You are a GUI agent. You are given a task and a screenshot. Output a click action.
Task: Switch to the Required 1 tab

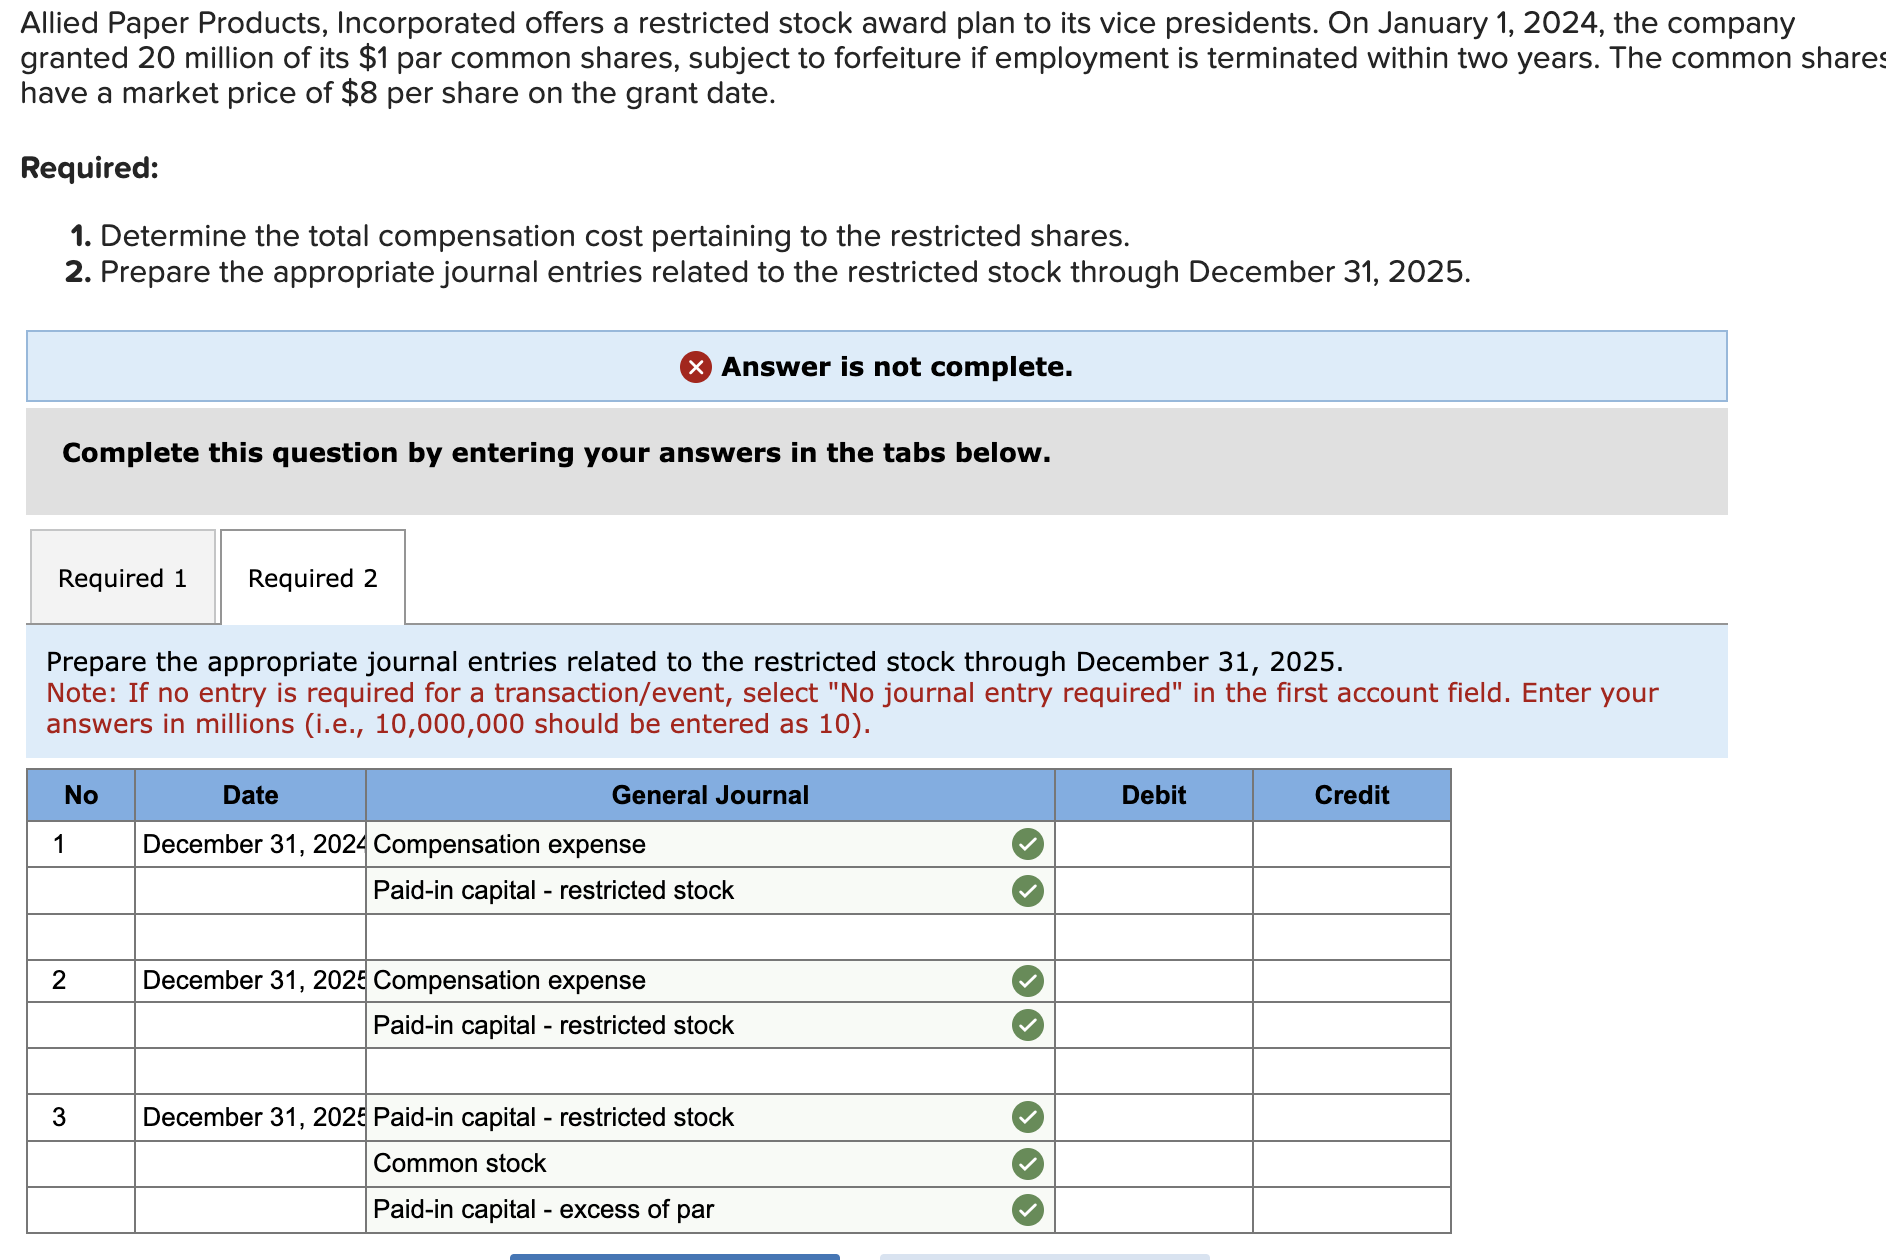[122, 577]
